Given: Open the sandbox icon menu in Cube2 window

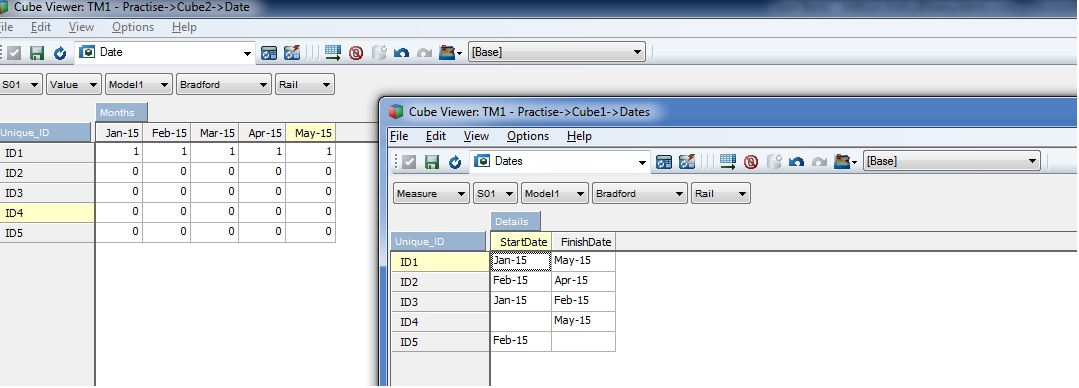Looking at the screenshot, I should pos(450,53).
